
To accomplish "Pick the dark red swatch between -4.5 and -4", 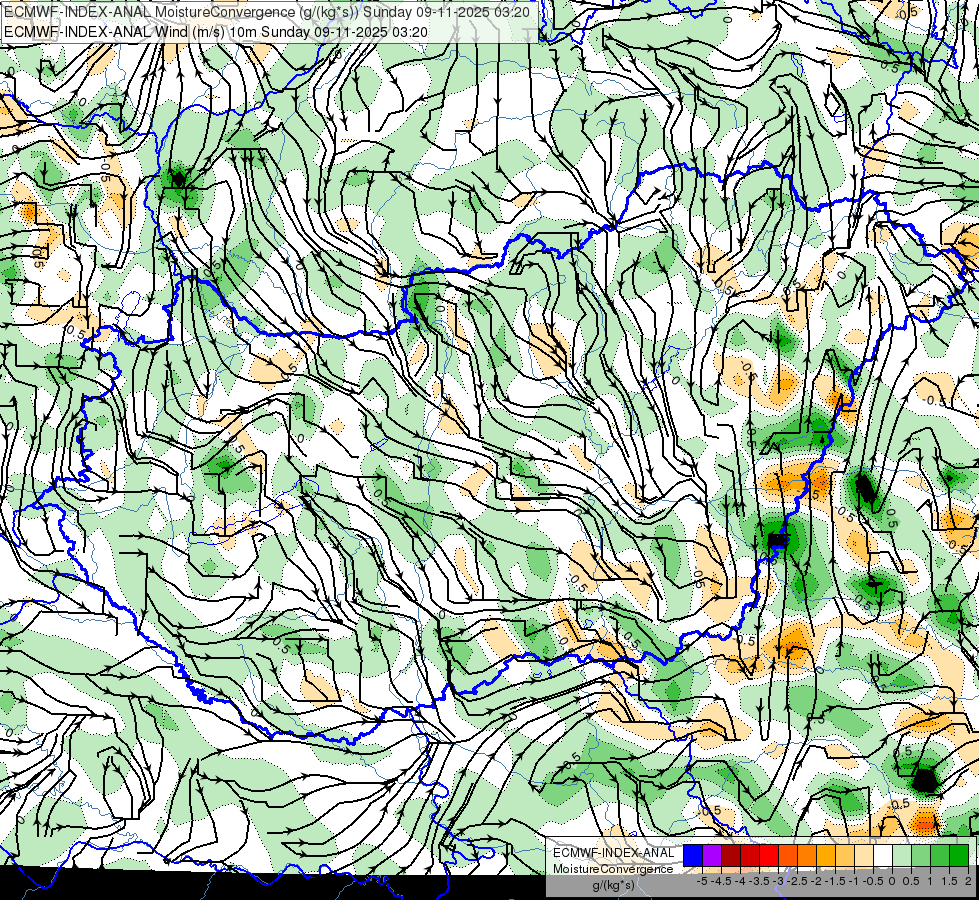I will tap(731, 856).
